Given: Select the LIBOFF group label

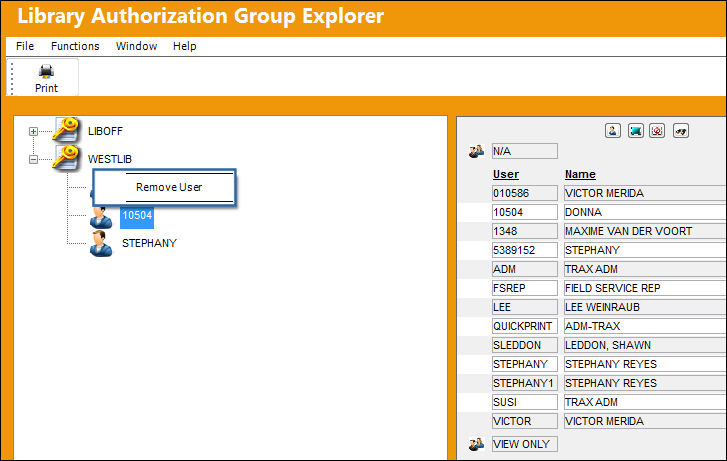Looking at the screenshot, I should click(x=105, y=131).
